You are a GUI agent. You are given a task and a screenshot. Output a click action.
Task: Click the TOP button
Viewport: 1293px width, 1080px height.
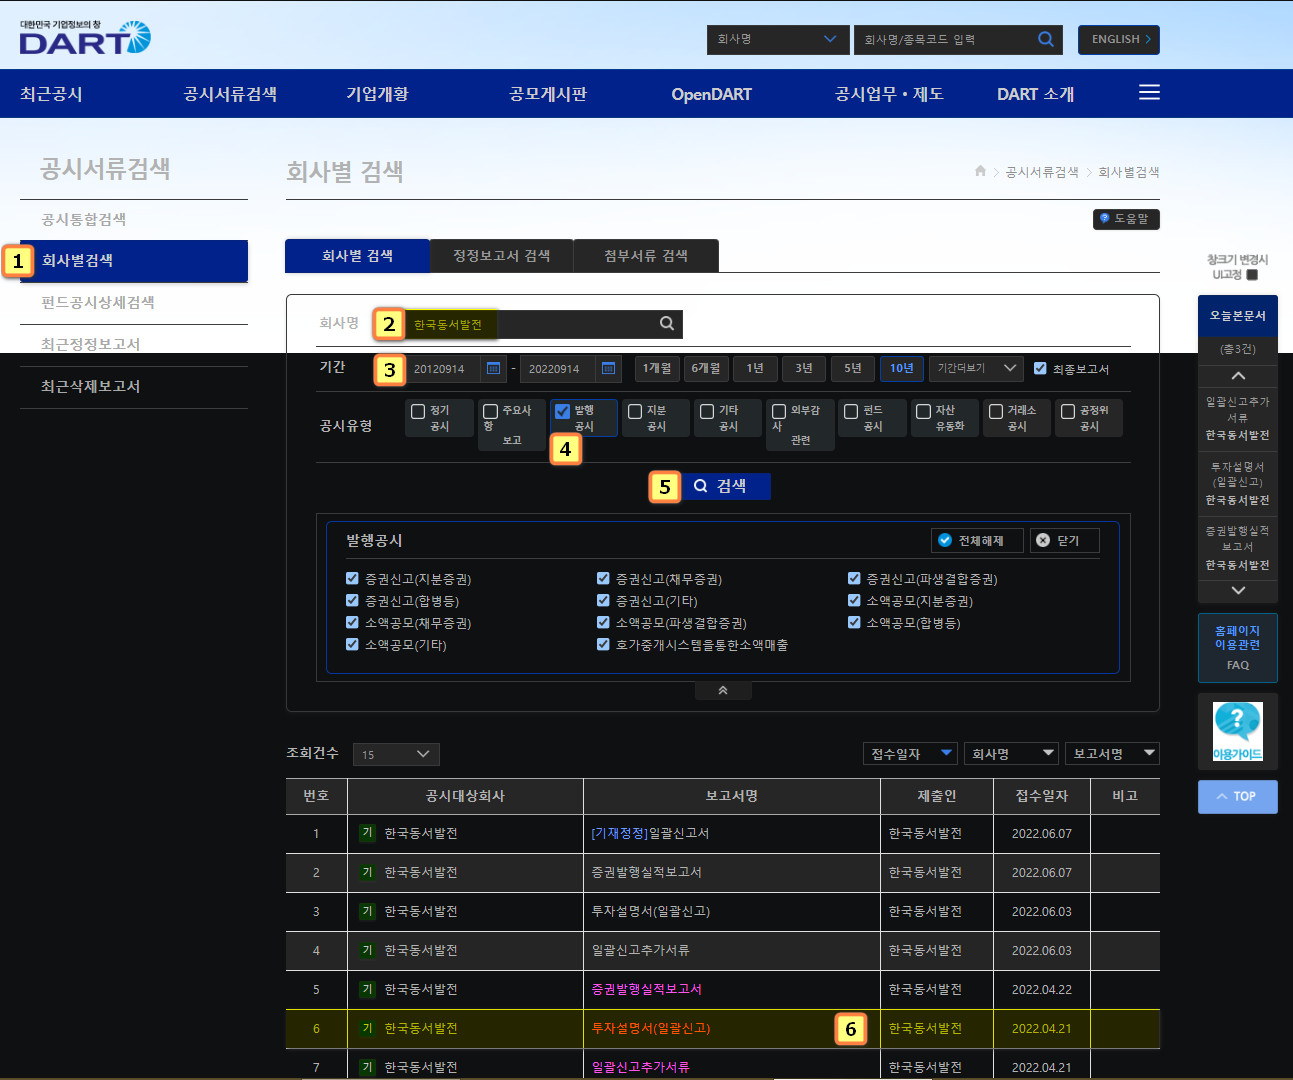click(x=1238, y=797)
